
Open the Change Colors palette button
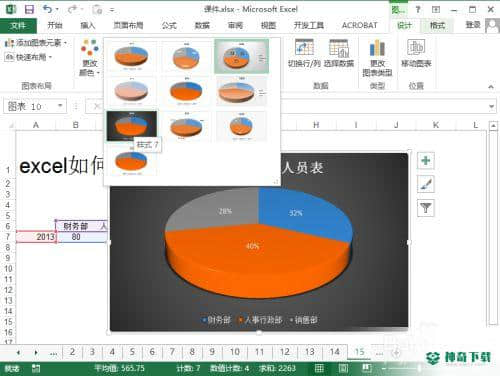tap(89, 58)
